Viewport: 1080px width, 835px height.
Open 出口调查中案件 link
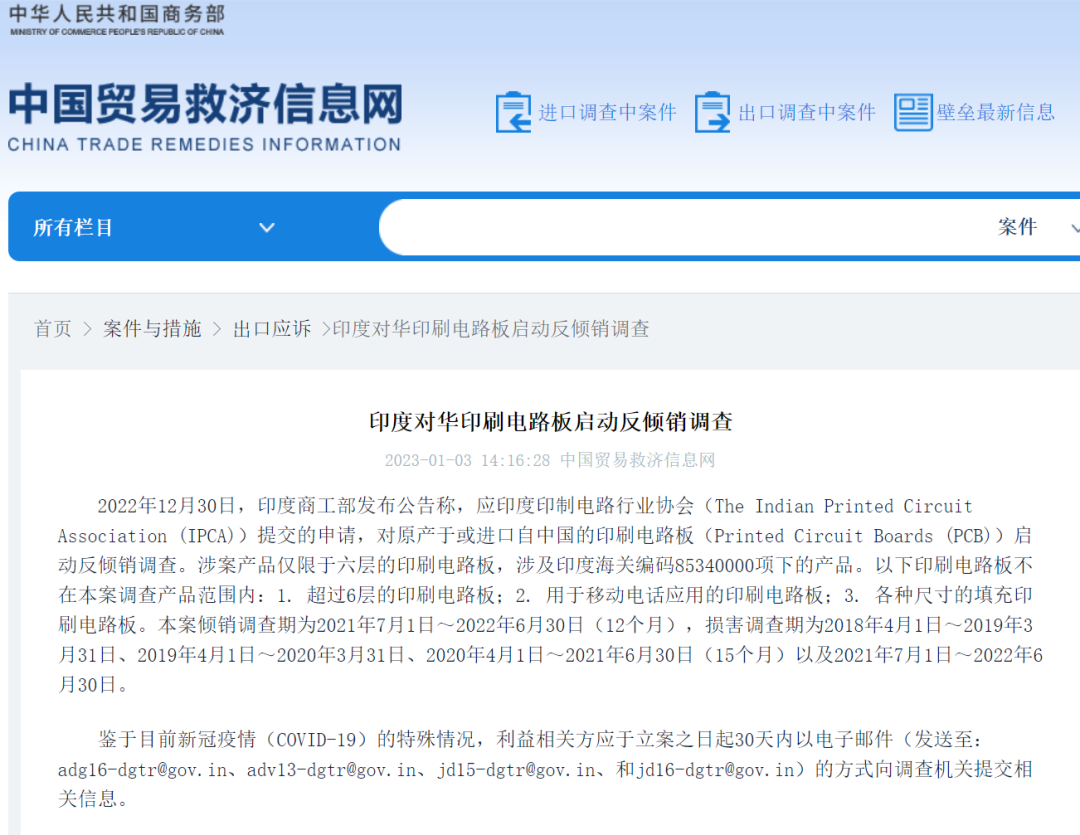tap(807, 112)
